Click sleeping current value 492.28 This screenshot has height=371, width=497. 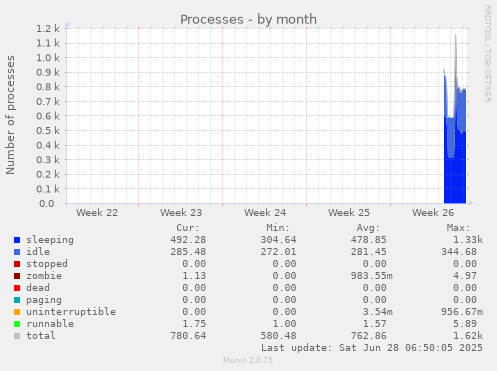click(x=188, y=240)
